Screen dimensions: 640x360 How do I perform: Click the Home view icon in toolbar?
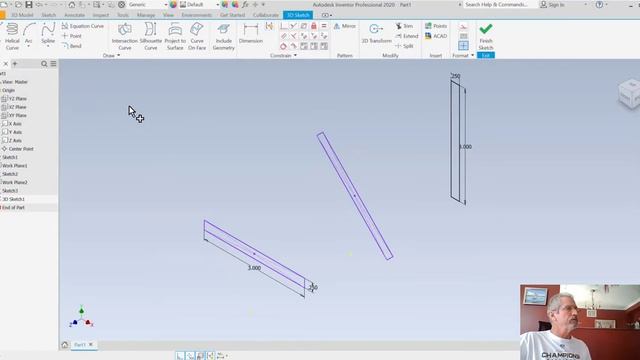click(71, 5)
